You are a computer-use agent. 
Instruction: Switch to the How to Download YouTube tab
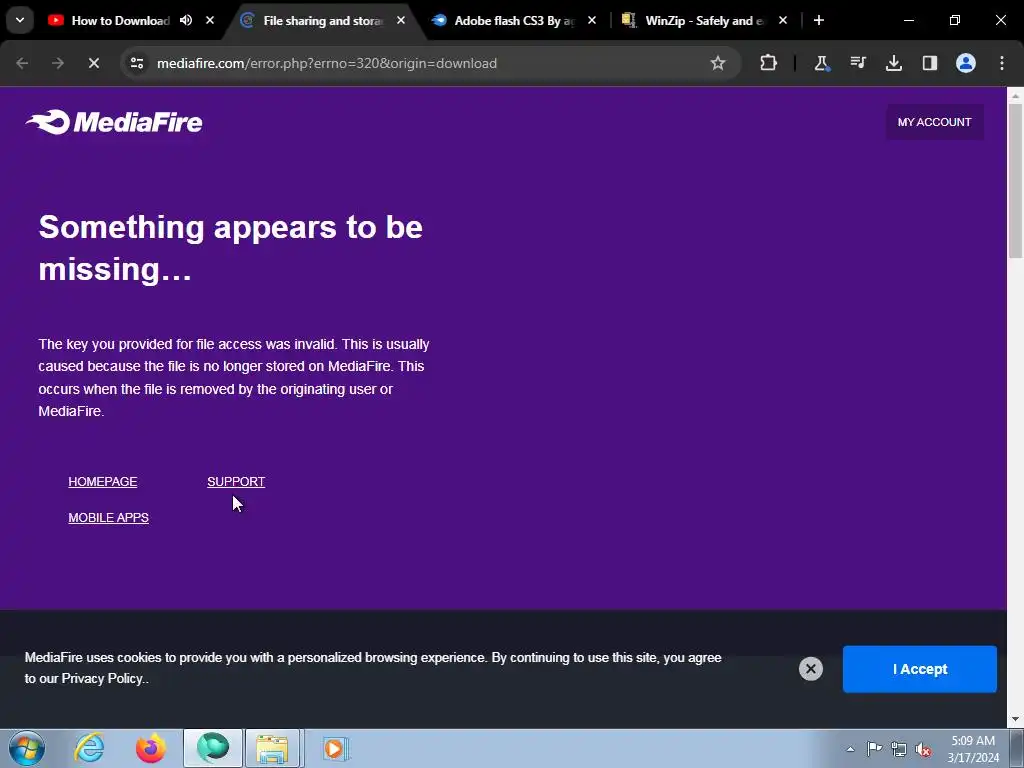[x=120, y=21]
